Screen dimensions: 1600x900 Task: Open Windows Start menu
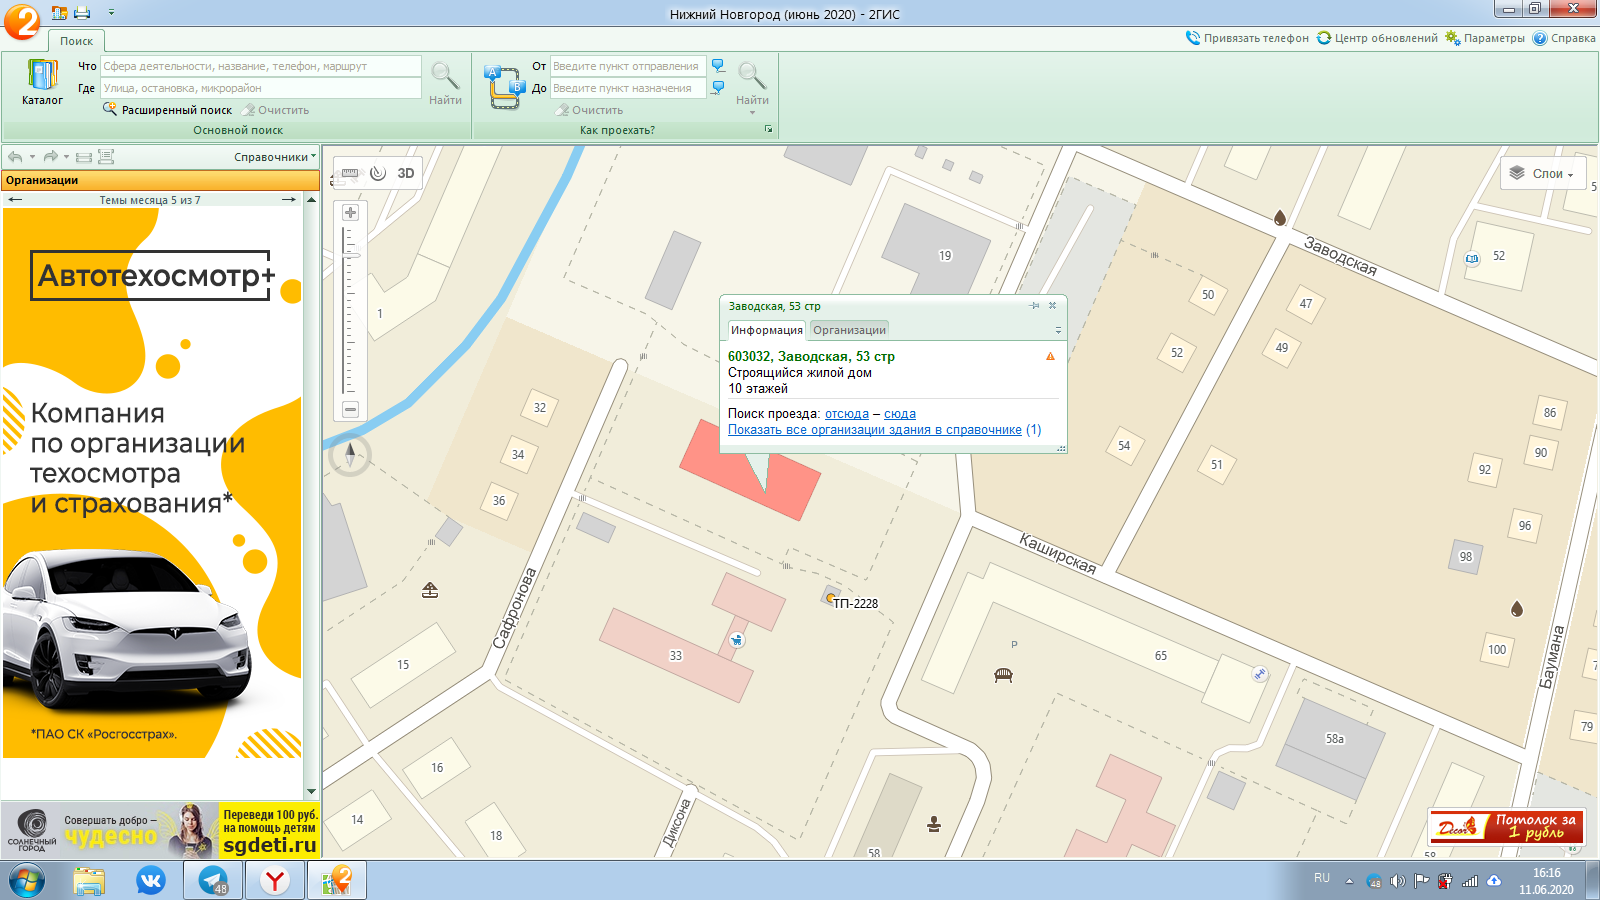(28, 881)
